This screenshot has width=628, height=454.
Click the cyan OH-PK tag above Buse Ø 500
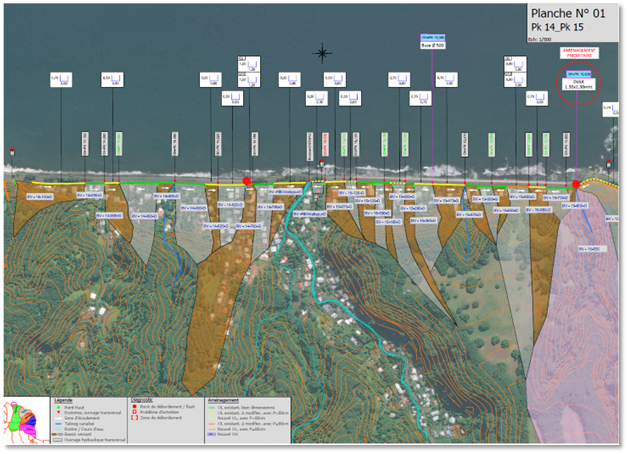point(433,38)
